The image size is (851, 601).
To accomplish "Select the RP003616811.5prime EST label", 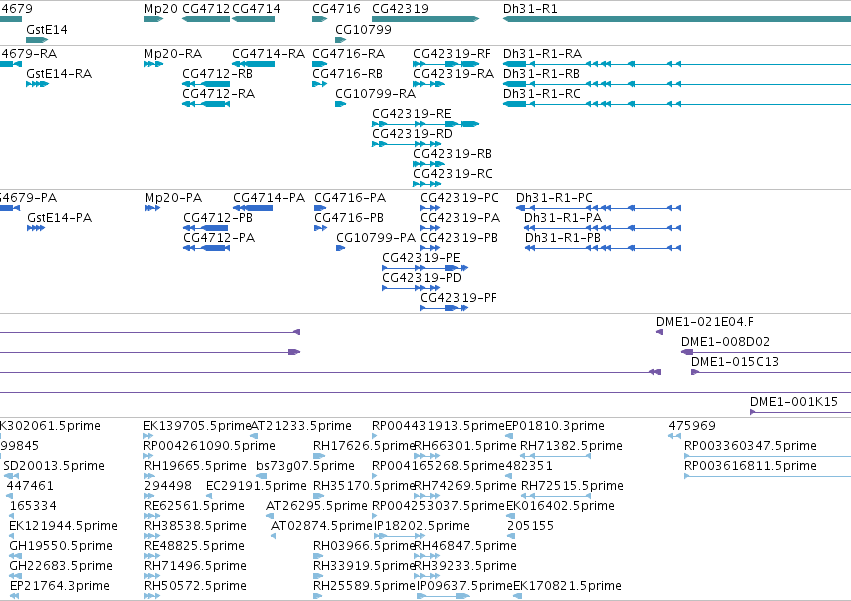I will click(x=750, y=466).
